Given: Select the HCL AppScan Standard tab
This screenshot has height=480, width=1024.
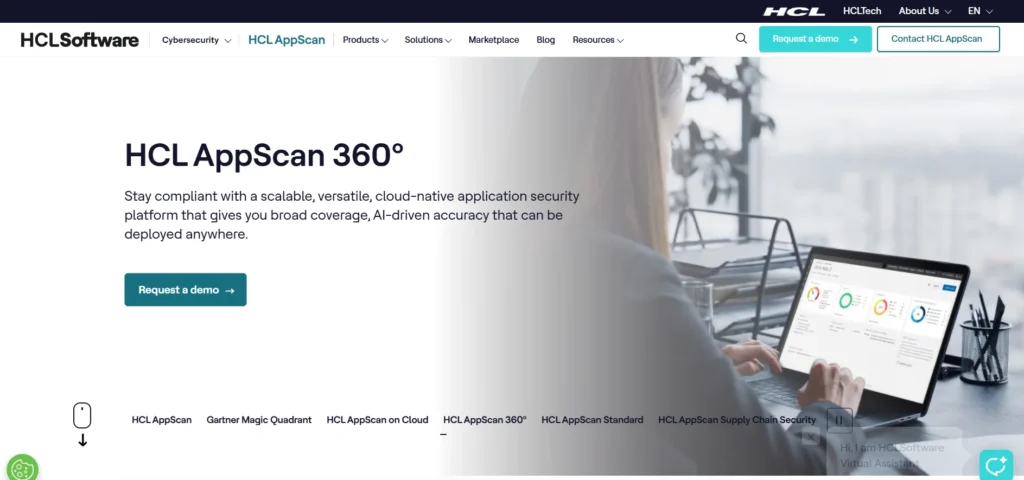Looking at the screenshot, I should click(592, 420).
